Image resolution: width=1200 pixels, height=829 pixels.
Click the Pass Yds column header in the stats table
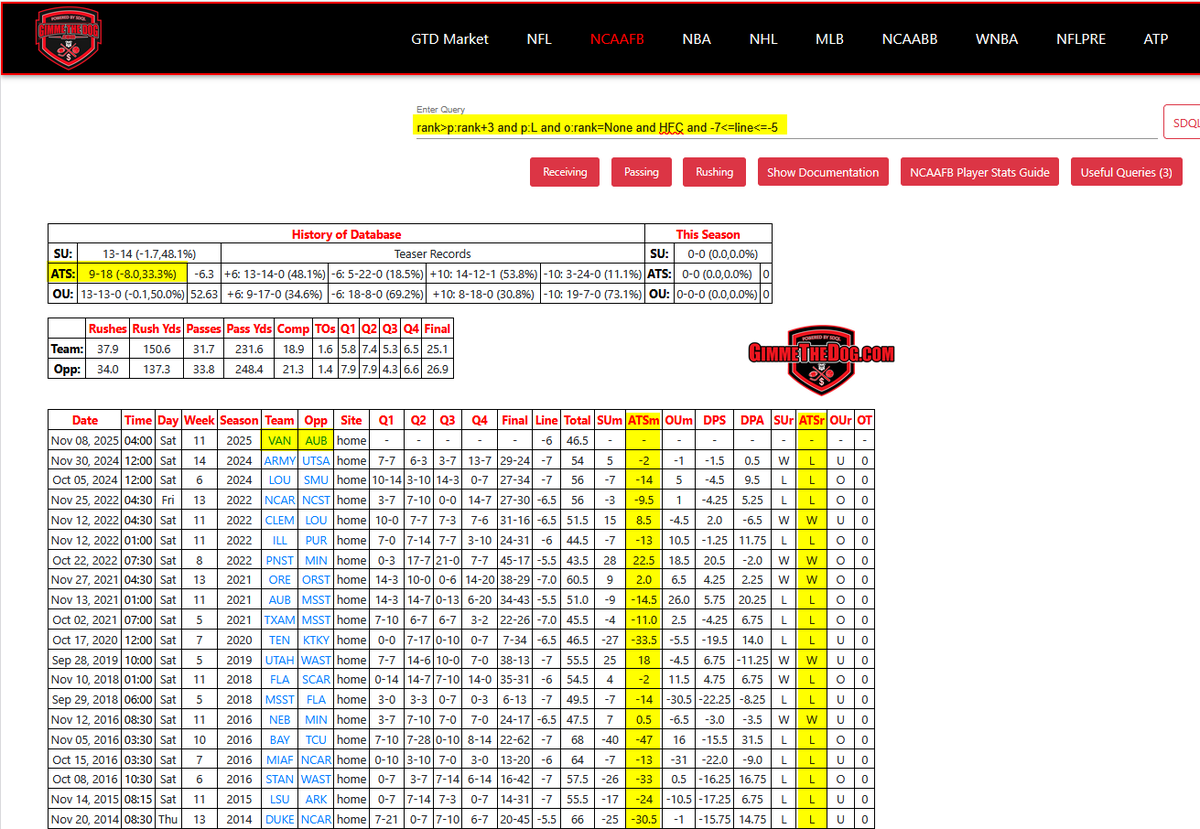251,328
